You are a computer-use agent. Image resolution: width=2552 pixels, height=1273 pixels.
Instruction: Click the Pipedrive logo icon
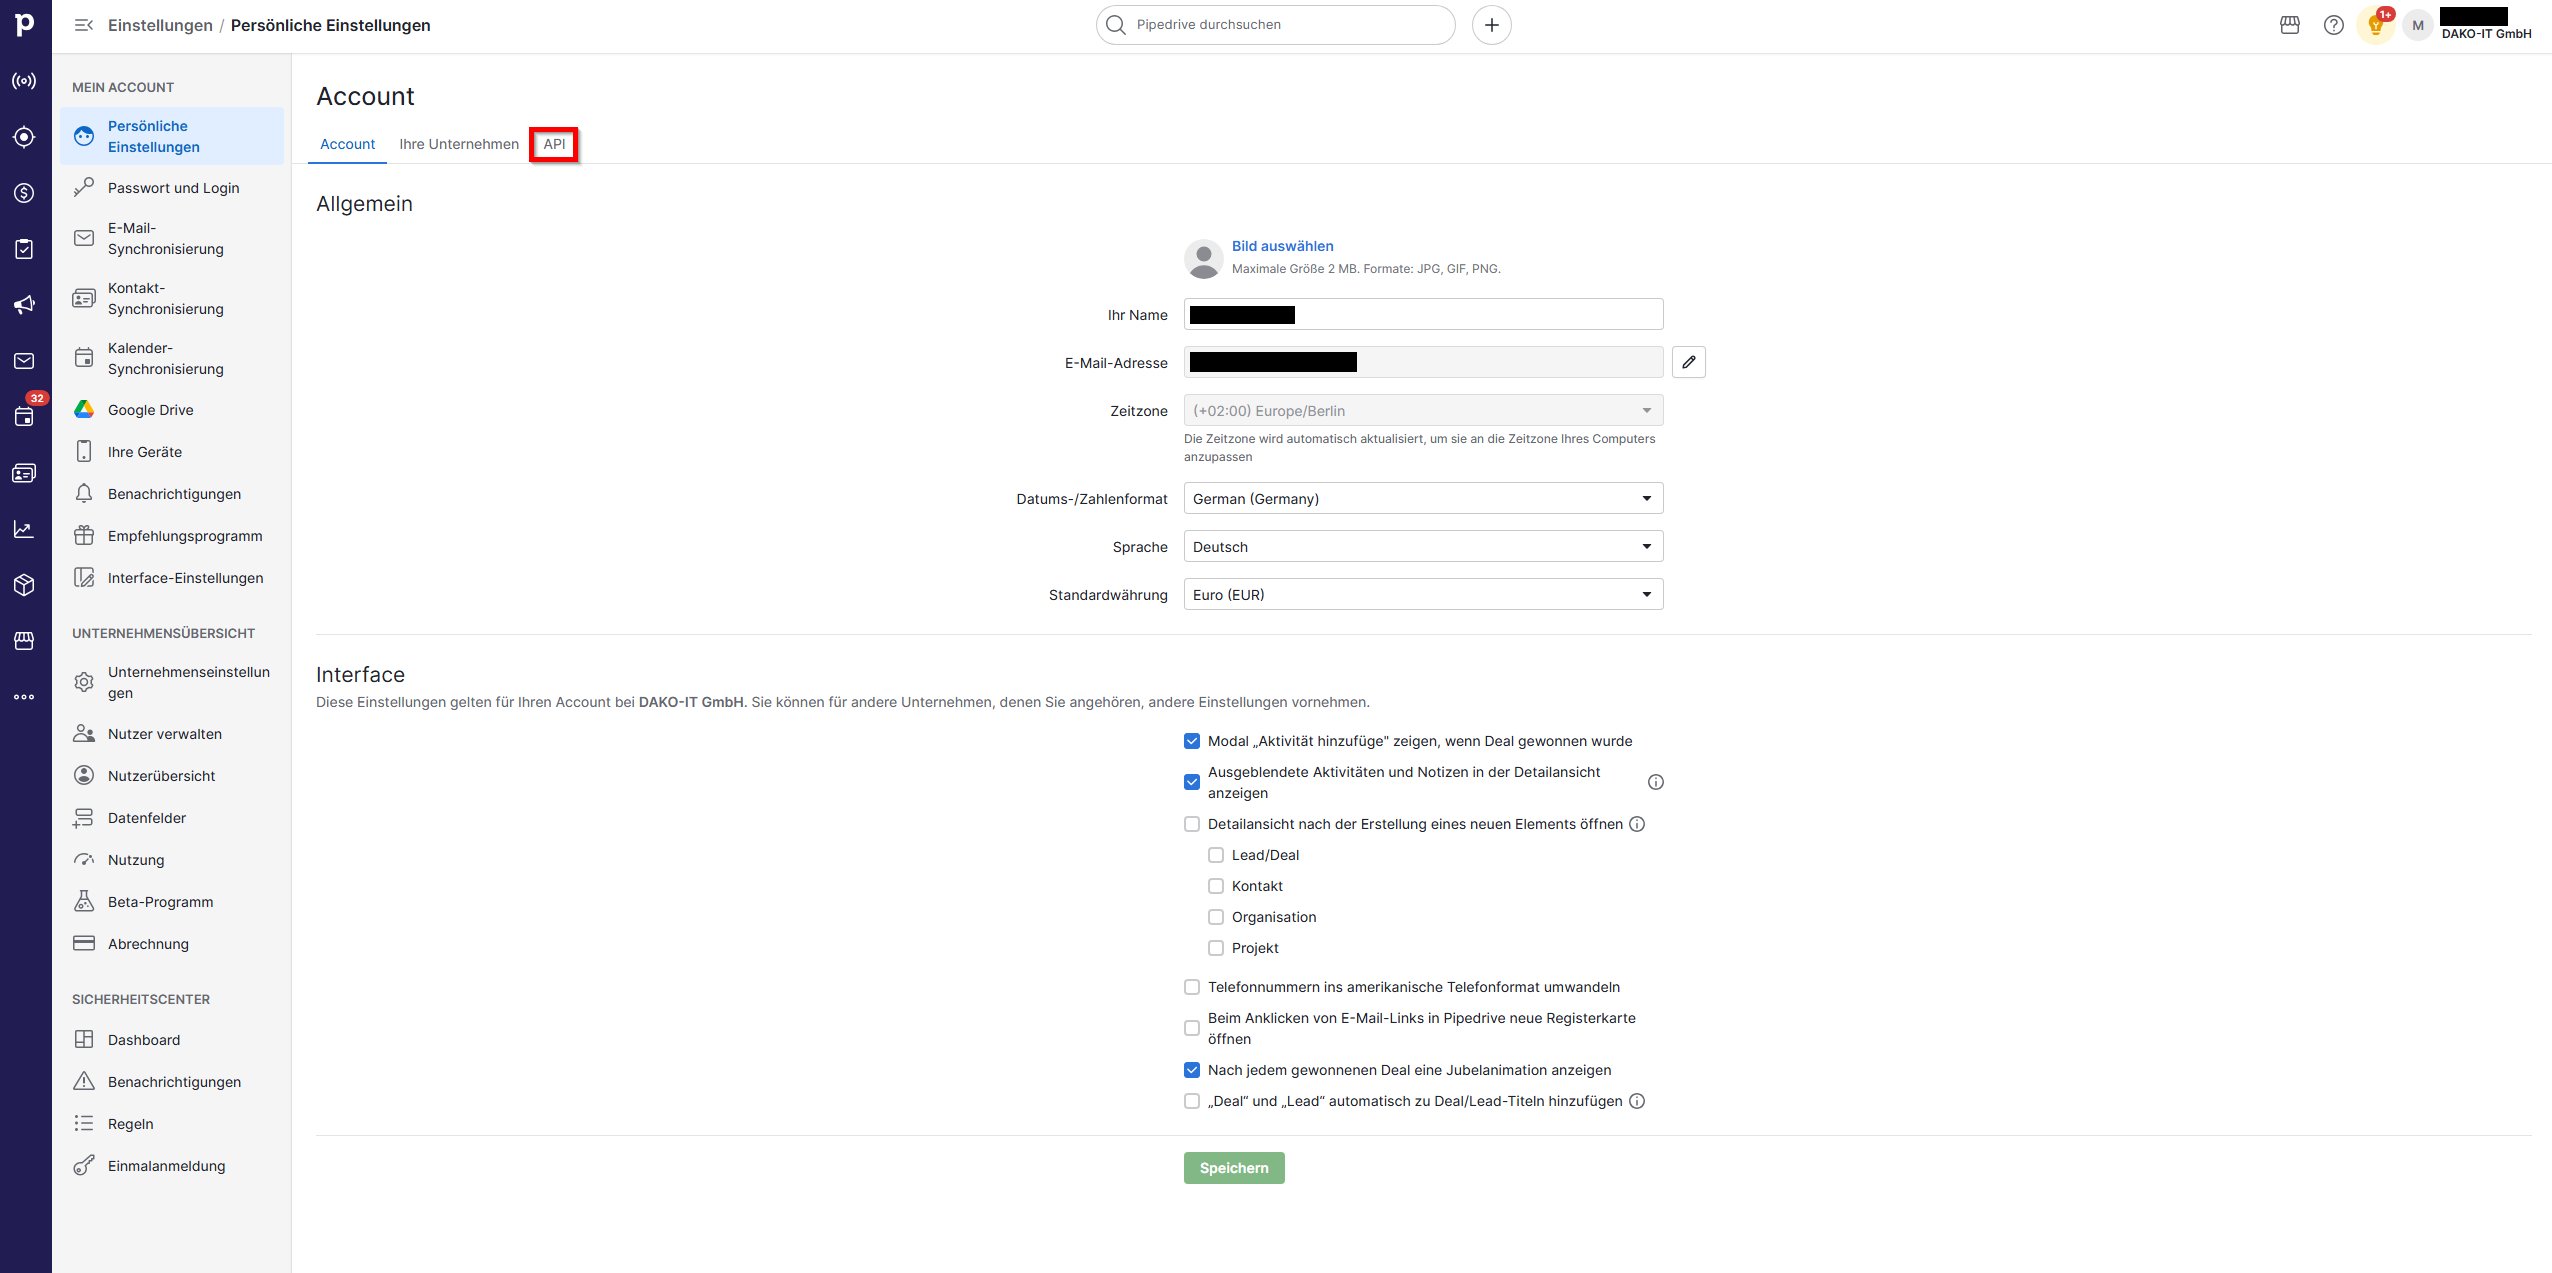pos(25,24)
